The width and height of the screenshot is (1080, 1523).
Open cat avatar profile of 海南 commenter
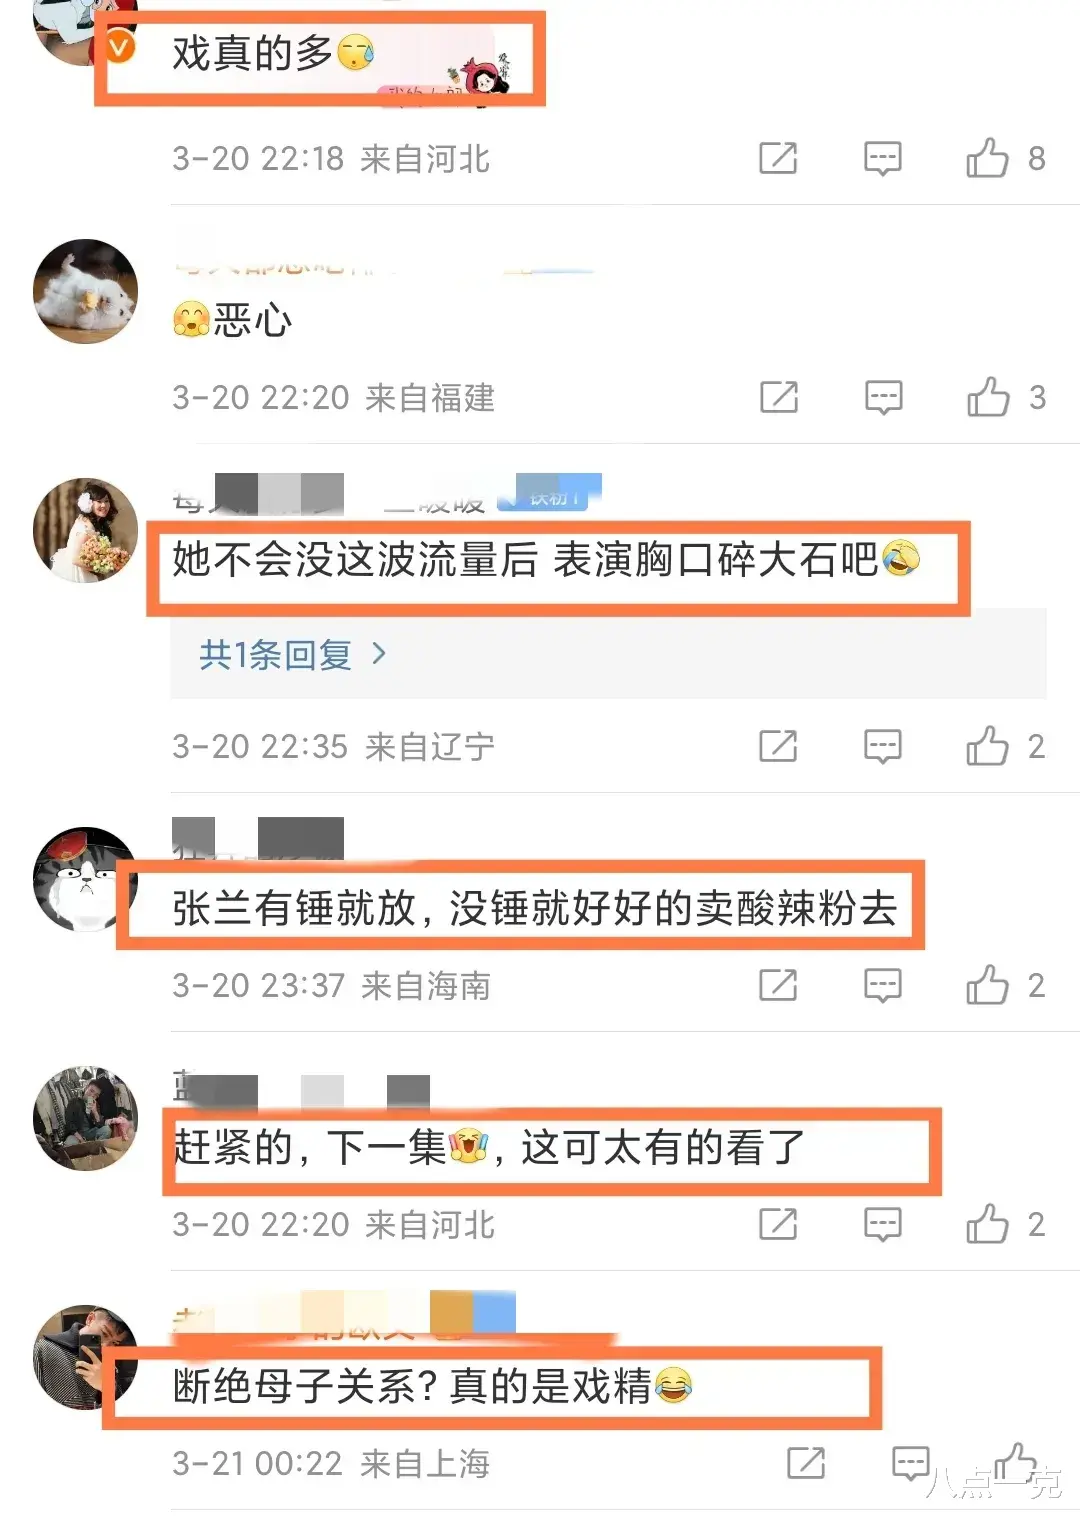click(x=85, y=879)
